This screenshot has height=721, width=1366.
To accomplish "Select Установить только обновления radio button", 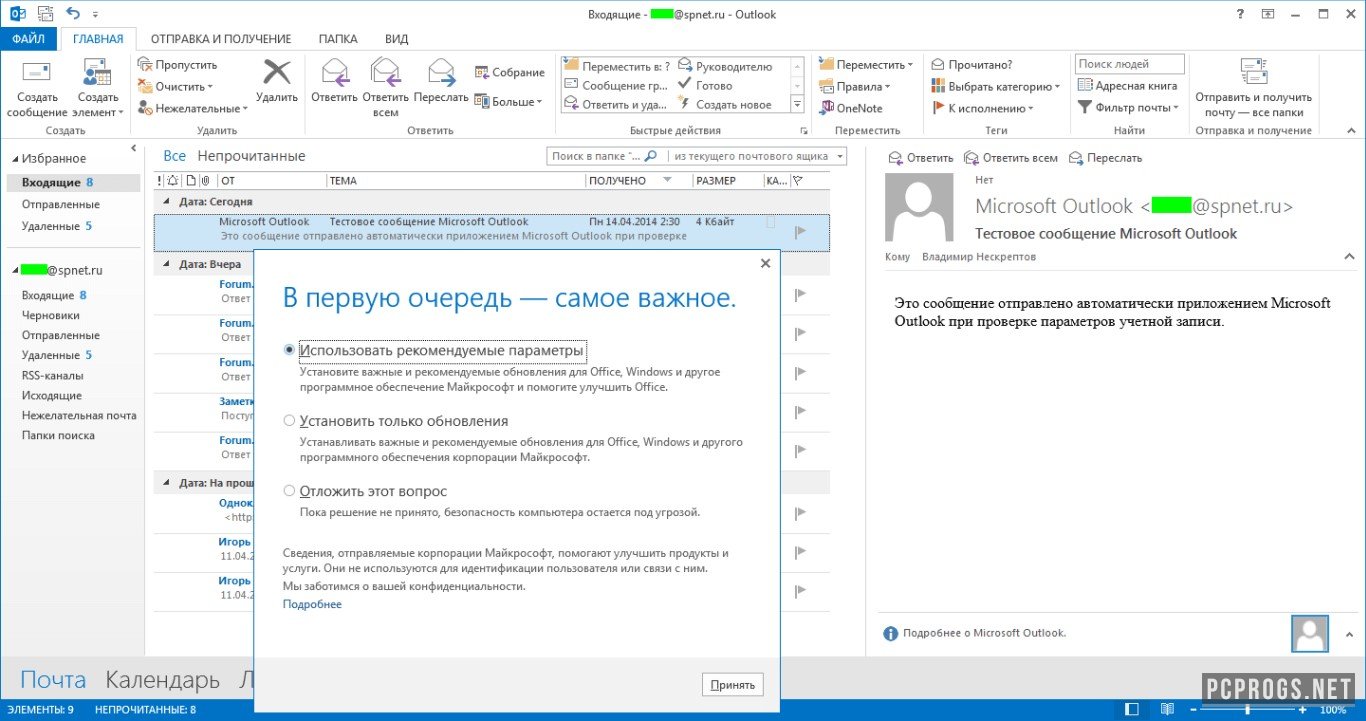I will (290, 421).
